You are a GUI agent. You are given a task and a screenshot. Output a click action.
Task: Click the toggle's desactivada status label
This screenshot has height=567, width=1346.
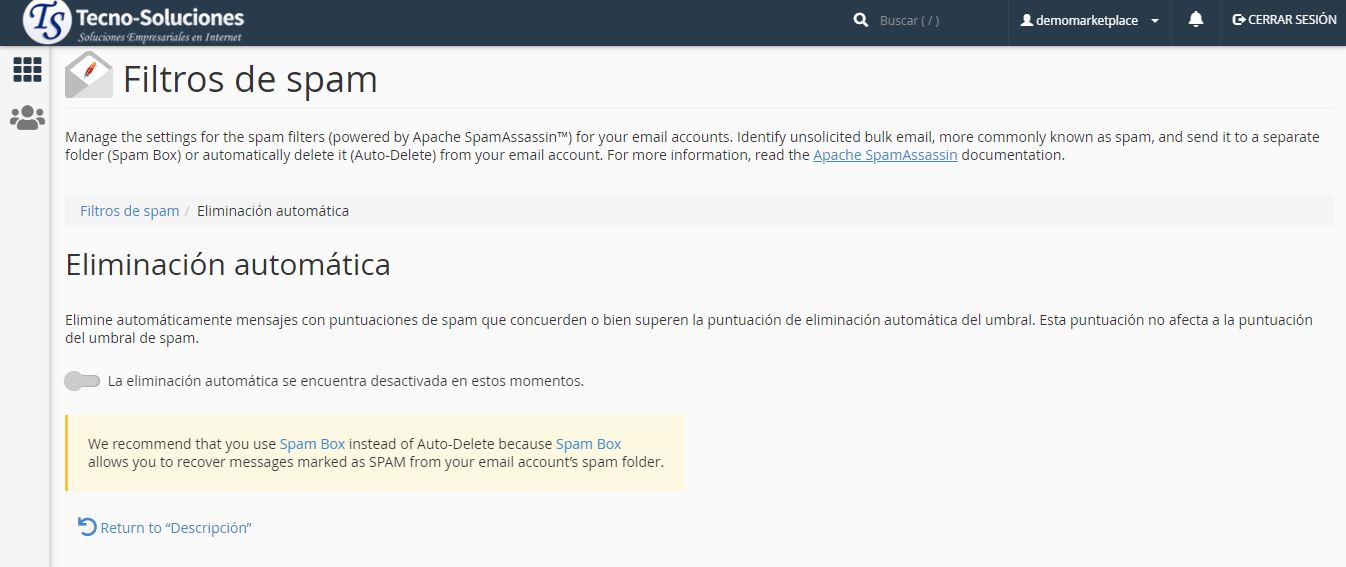coord(345,381)
